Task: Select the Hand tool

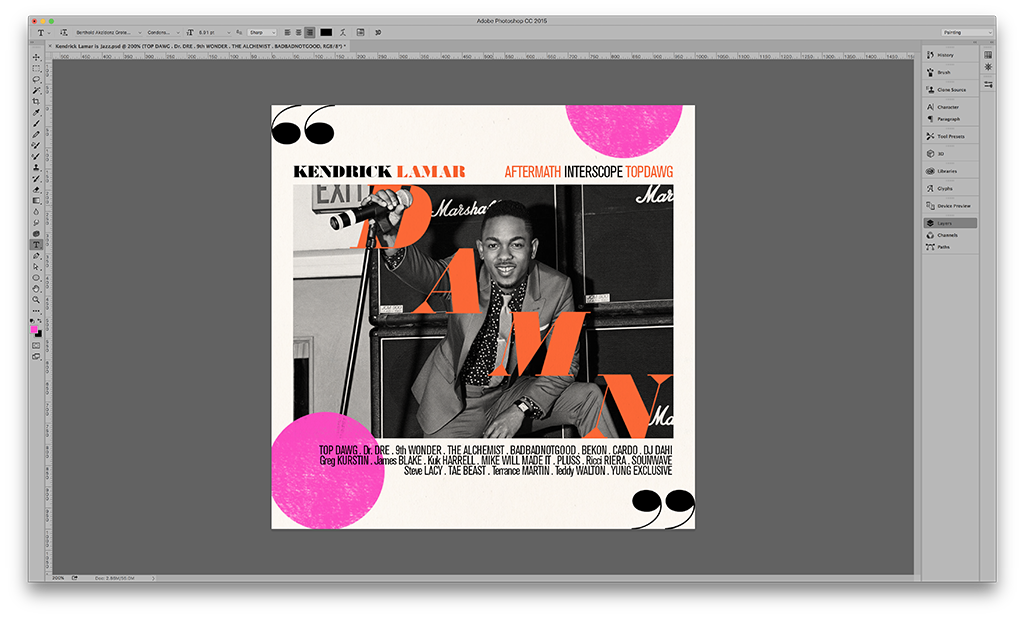Action: click(37, 289)
